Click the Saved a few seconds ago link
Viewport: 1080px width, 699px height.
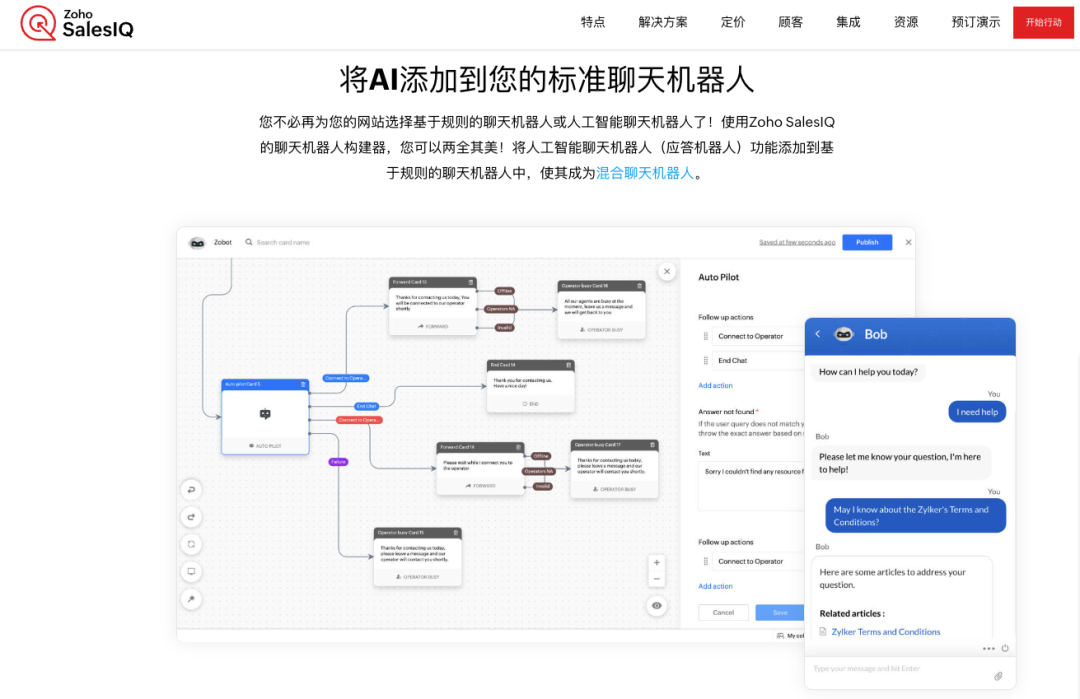tap(797, 242)
